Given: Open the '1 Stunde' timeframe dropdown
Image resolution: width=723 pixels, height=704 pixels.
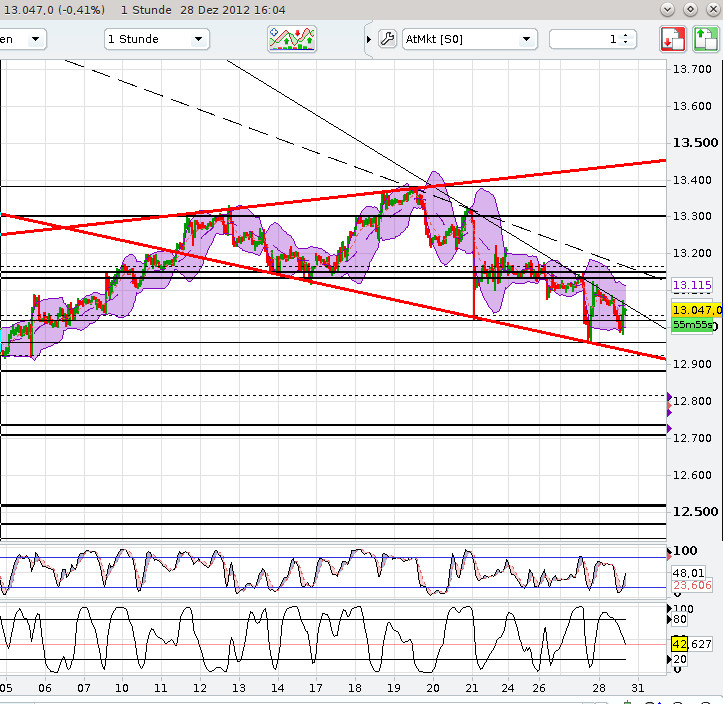Looking at the screenshot, I should tap(156, 39).
